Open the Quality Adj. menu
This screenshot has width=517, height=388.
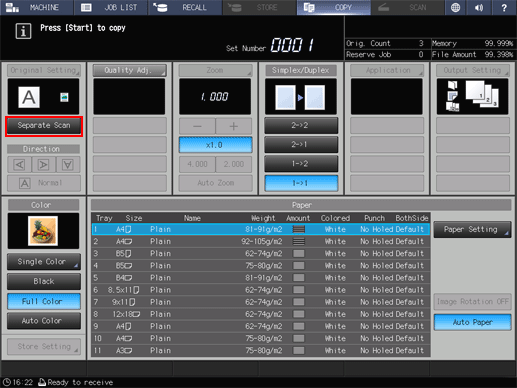130,70
